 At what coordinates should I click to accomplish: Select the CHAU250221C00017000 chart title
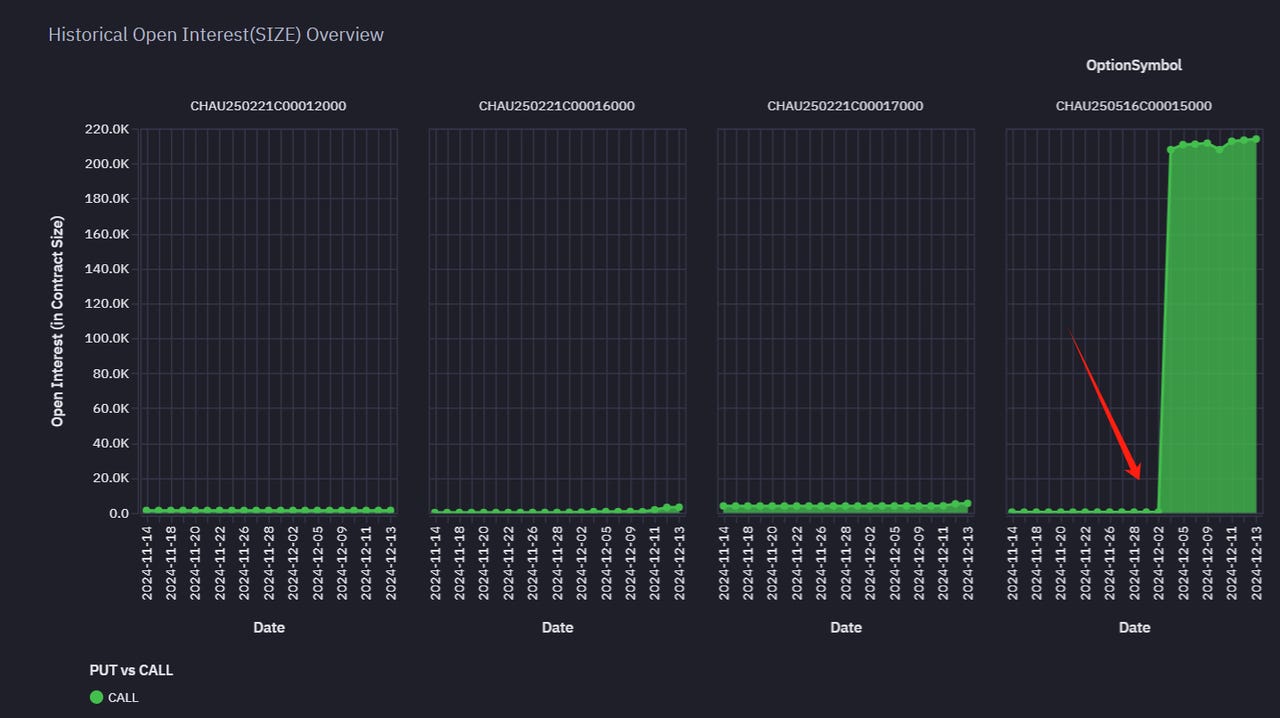(x=845, y=106)
